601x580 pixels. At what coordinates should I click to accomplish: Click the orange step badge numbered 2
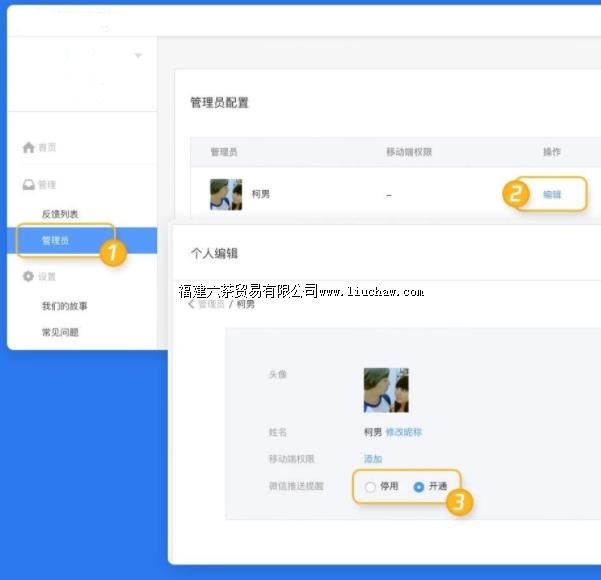click(x=516, y=195)
